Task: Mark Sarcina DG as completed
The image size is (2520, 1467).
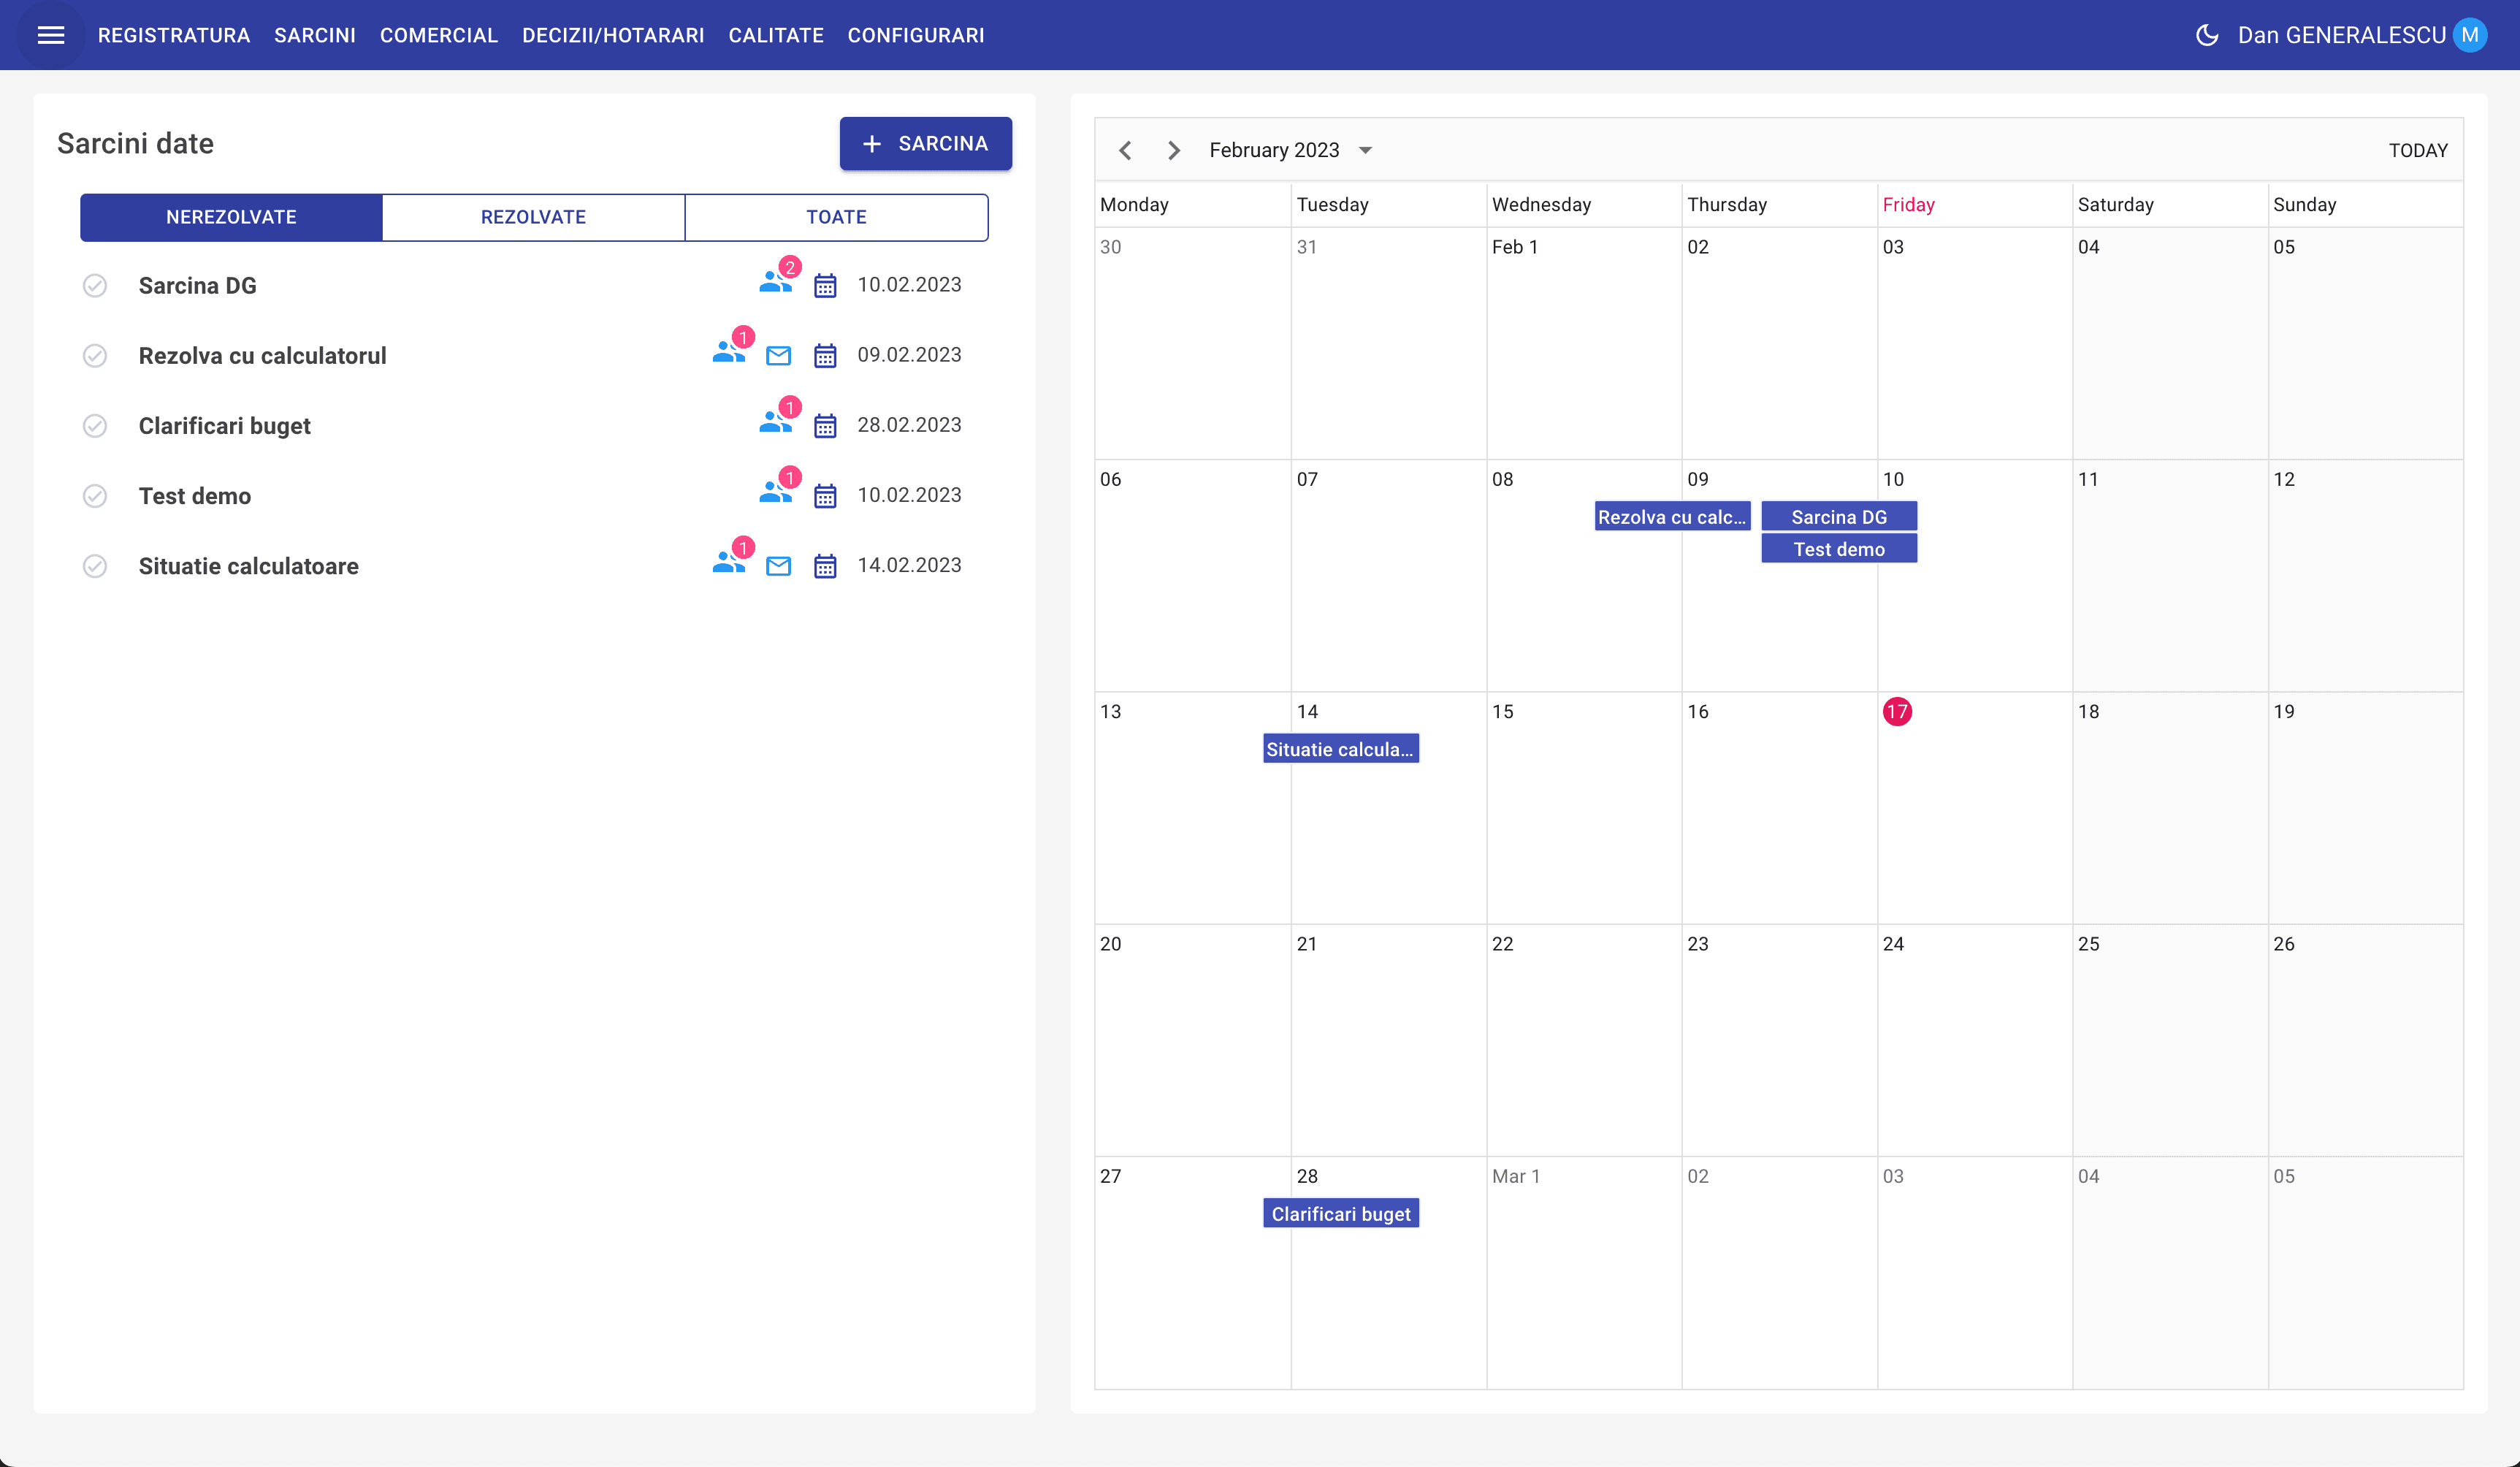Action: (x=95, y=286)
